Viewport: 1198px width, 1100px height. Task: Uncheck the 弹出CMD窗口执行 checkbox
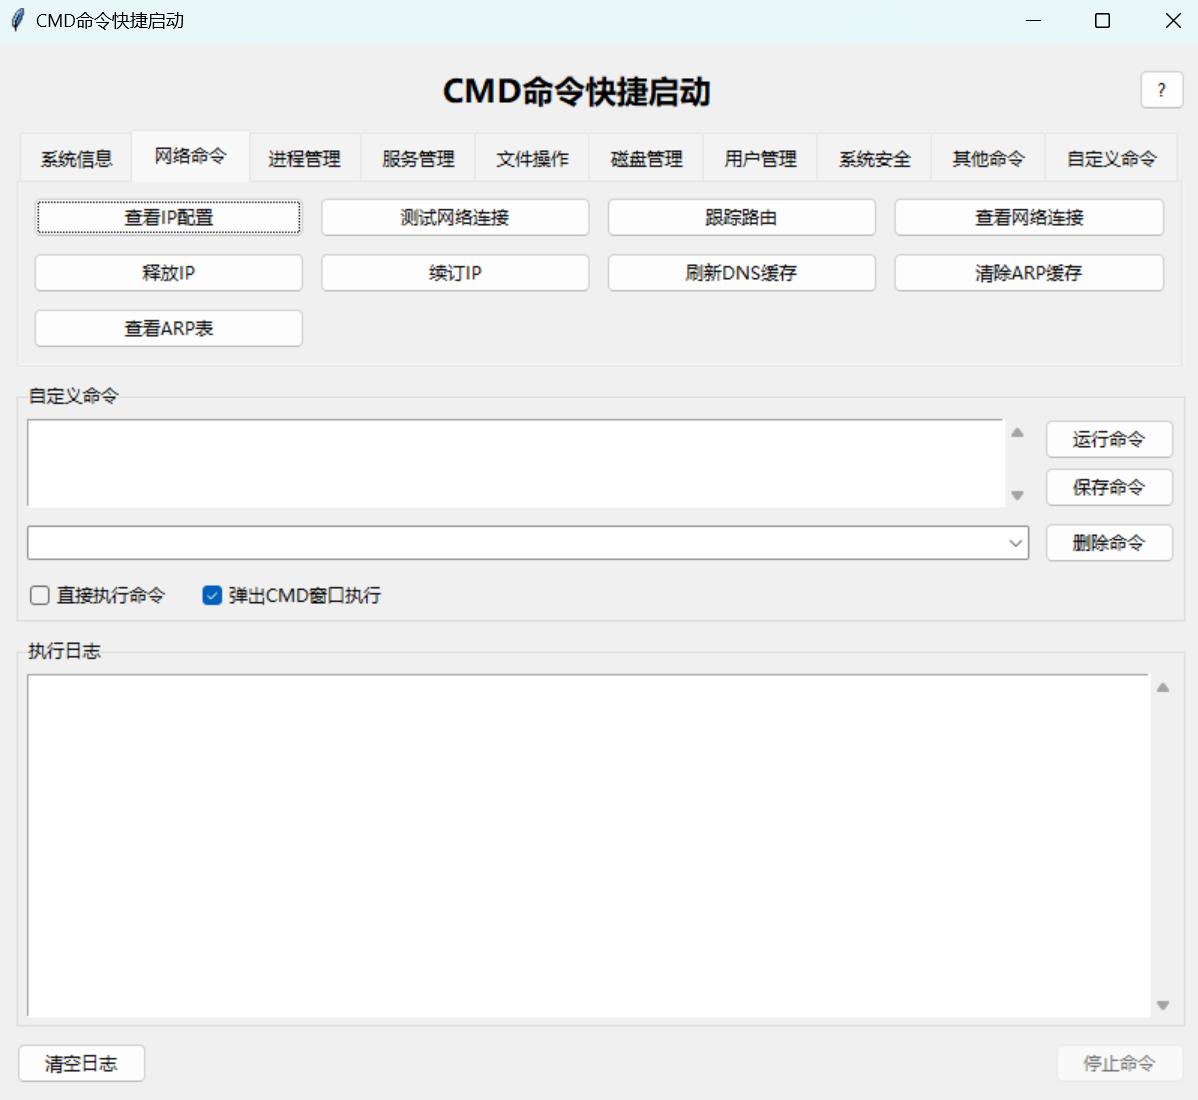click(x=212, y=596)
